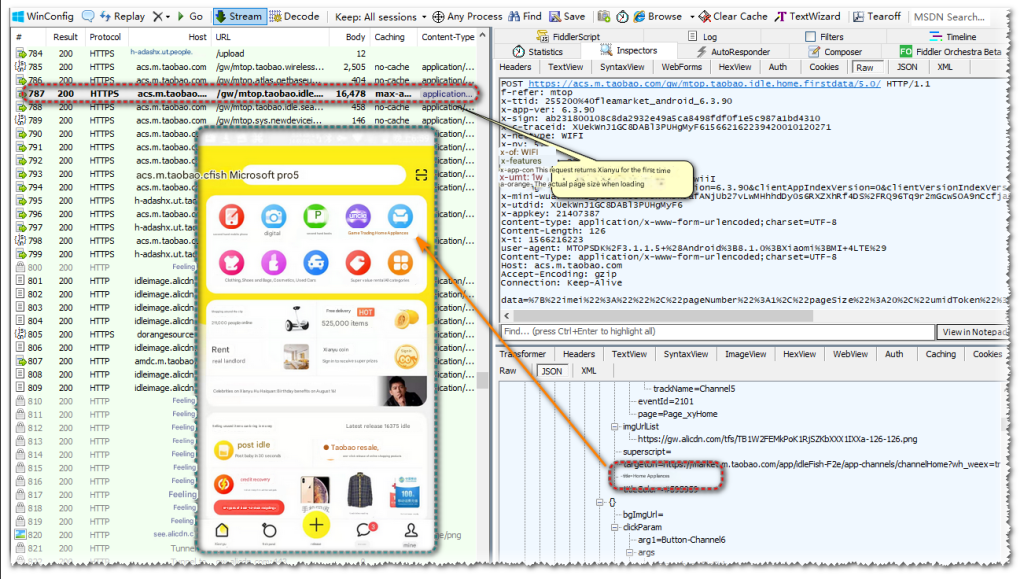The width and height of the screenshot is (1024, 579).
Task: Click the Go button to resume sessions
Action: (190, 16)
